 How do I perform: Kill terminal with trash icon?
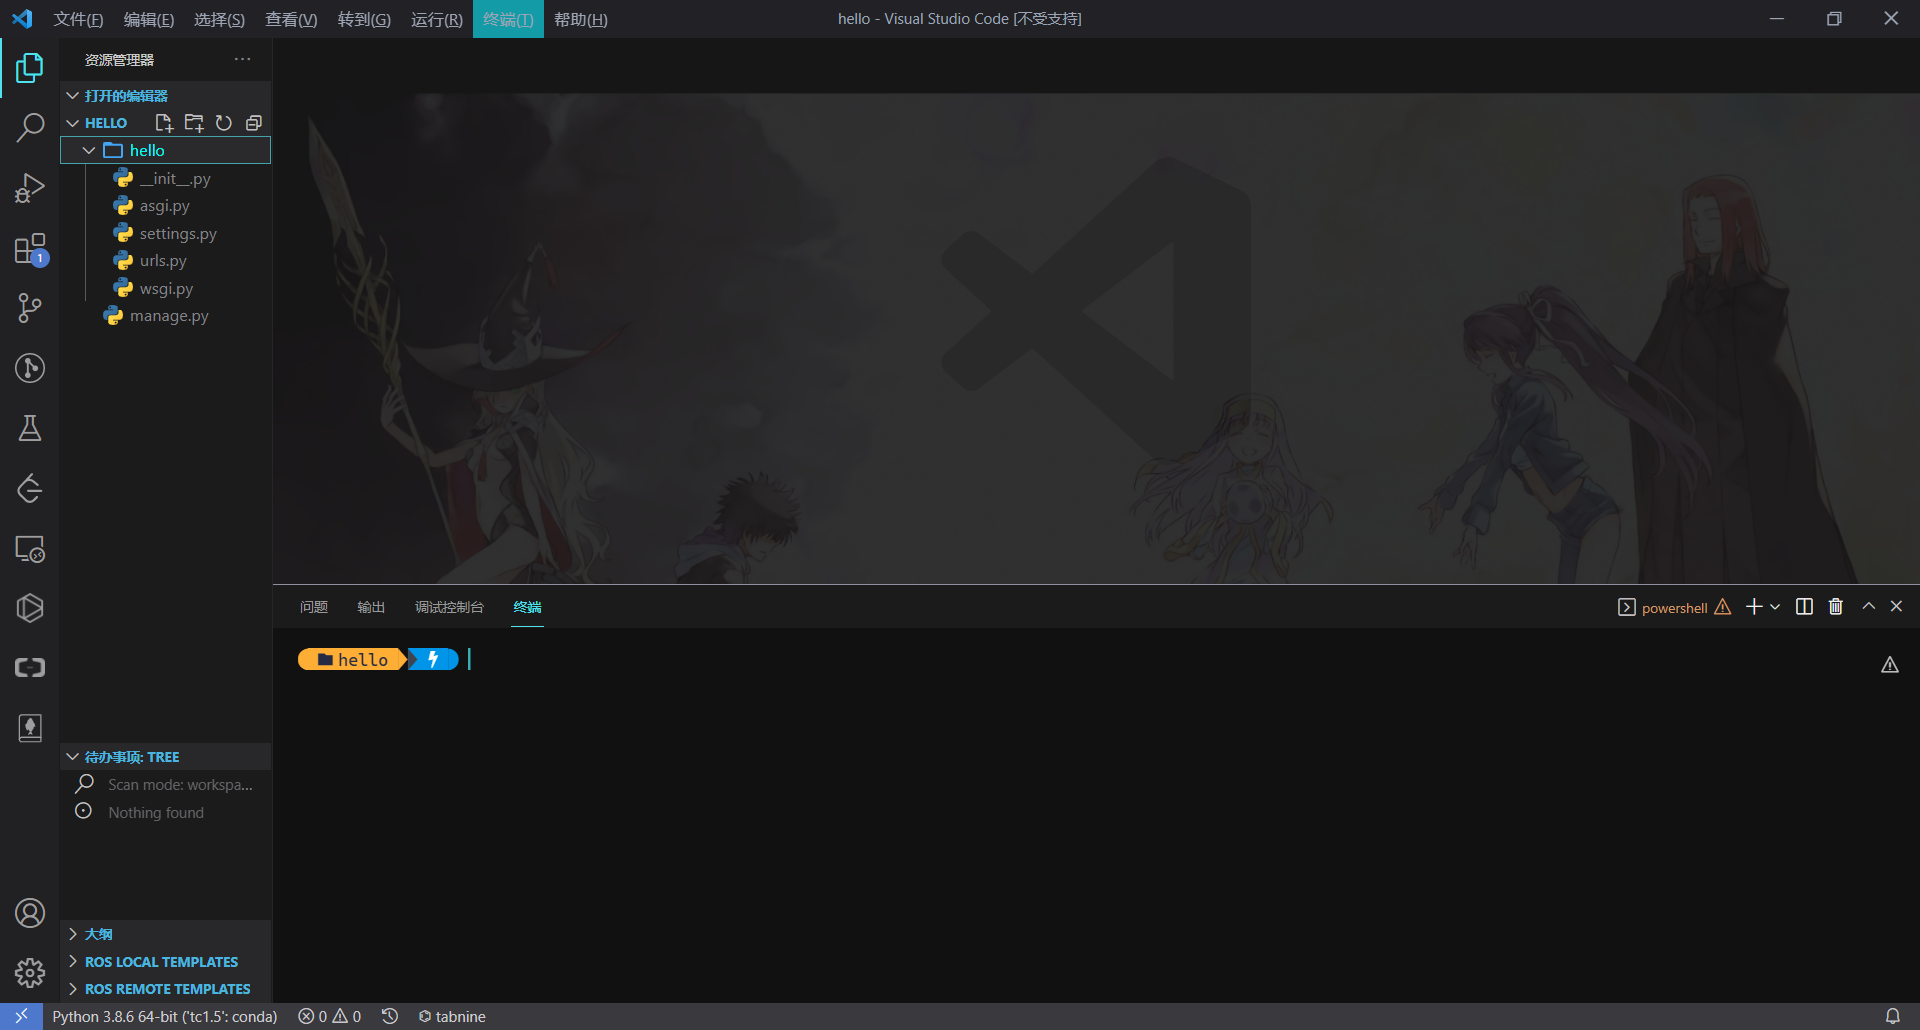click(x=1836, y=607)
